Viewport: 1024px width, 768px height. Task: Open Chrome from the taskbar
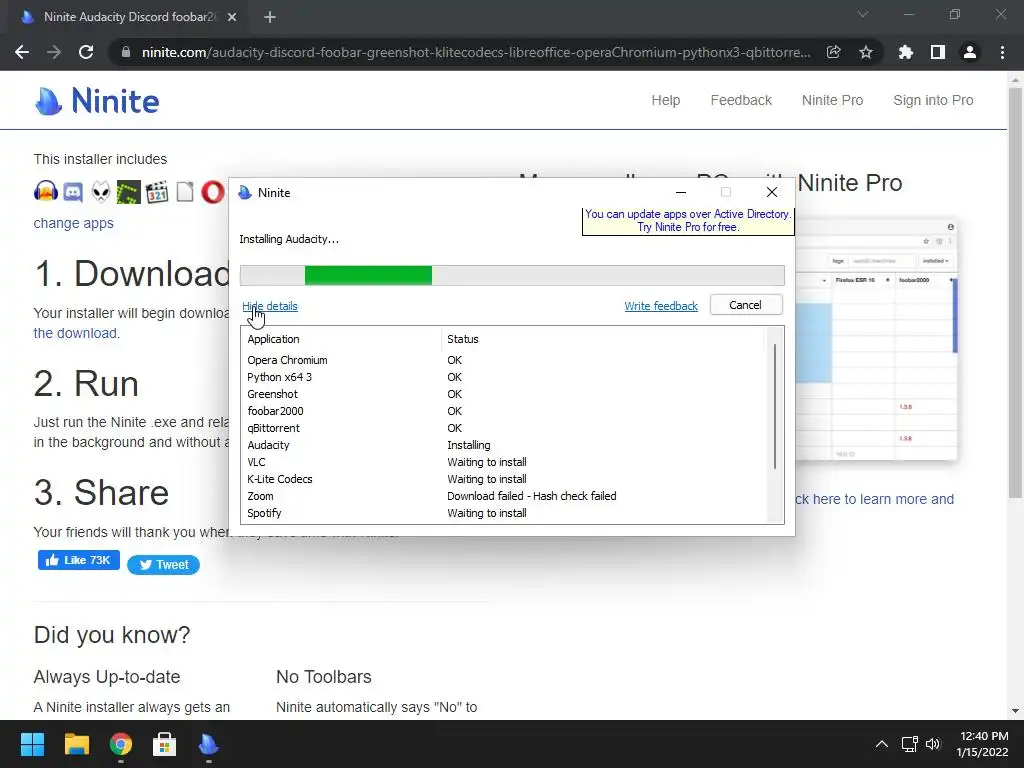click(x=121, y=744)
